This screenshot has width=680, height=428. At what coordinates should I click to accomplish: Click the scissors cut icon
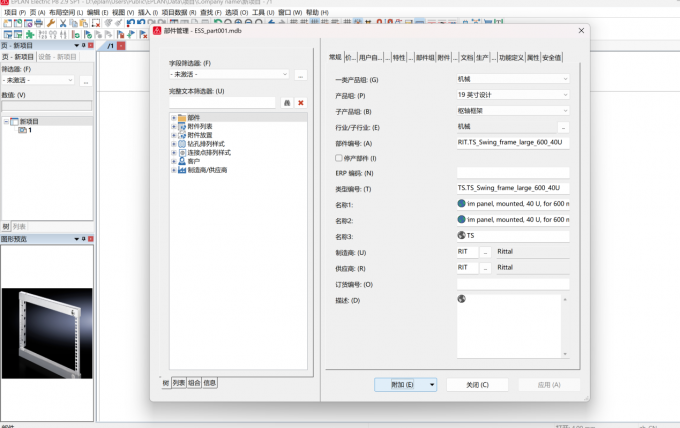[63, 23]
